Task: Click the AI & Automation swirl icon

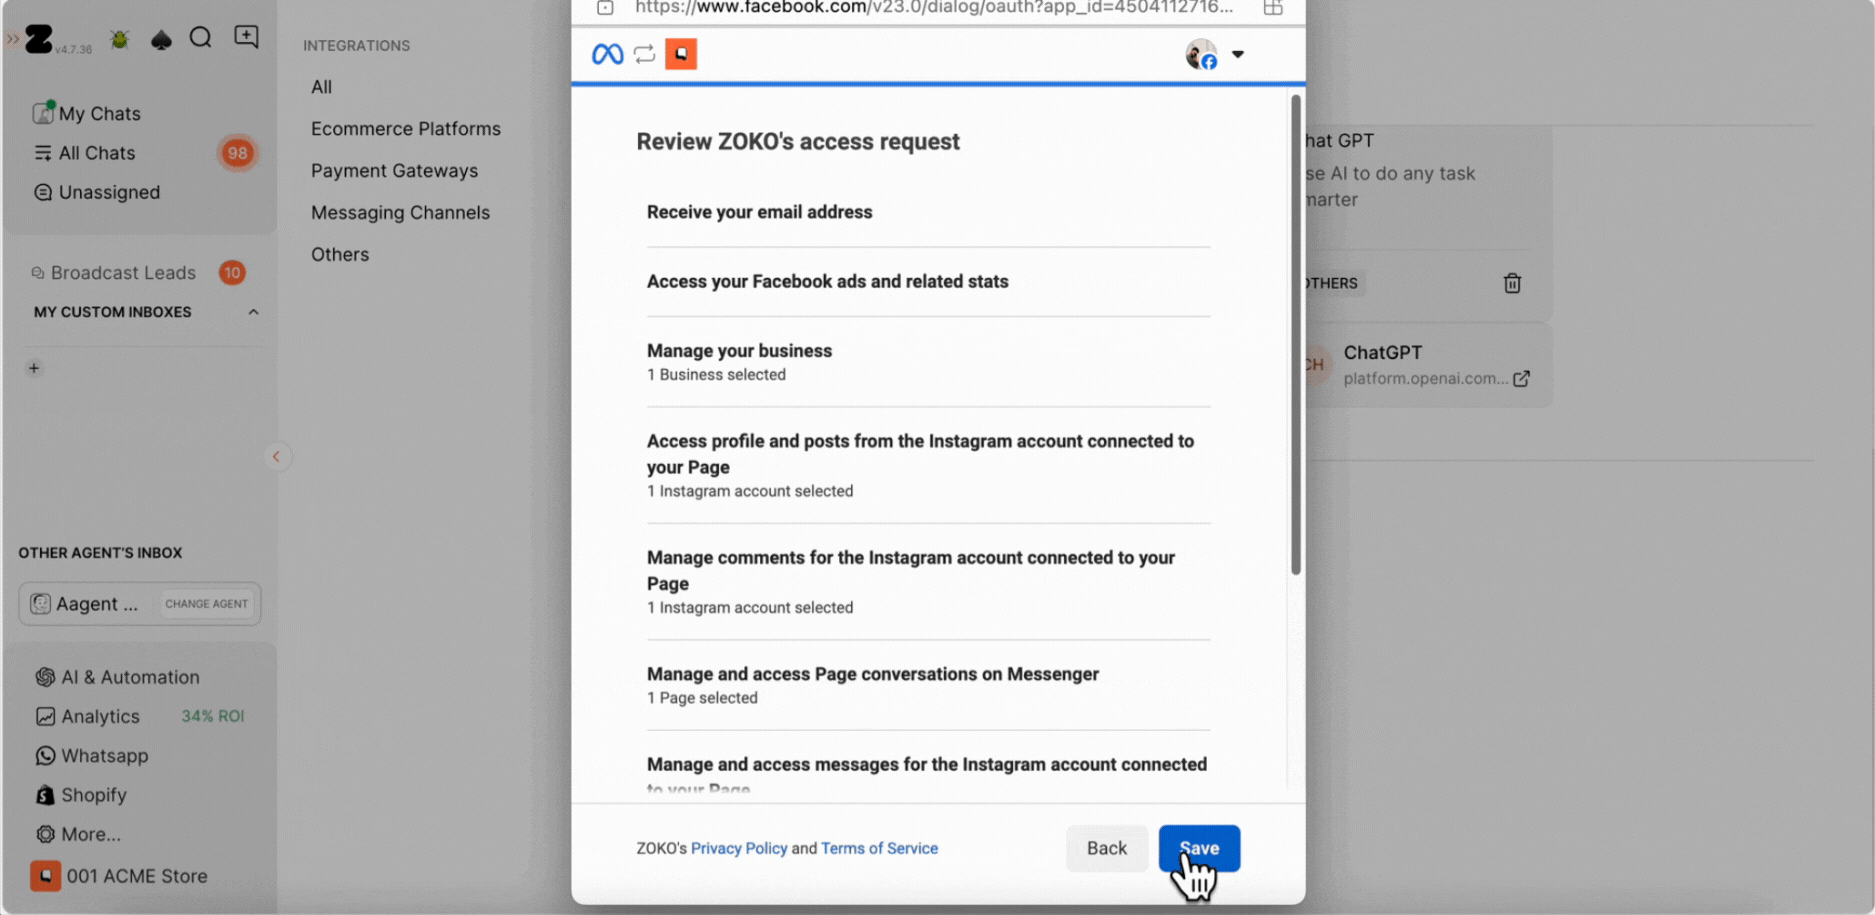Action: click(45, 677)
